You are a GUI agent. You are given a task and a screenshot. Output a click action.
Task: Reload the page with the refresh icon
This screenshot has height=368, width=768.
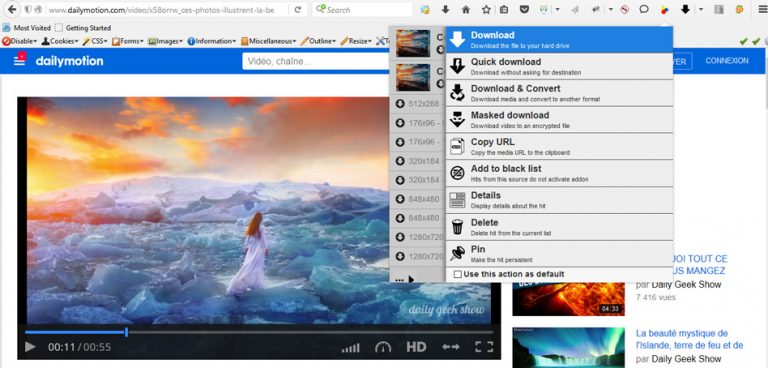pos(297,9)
